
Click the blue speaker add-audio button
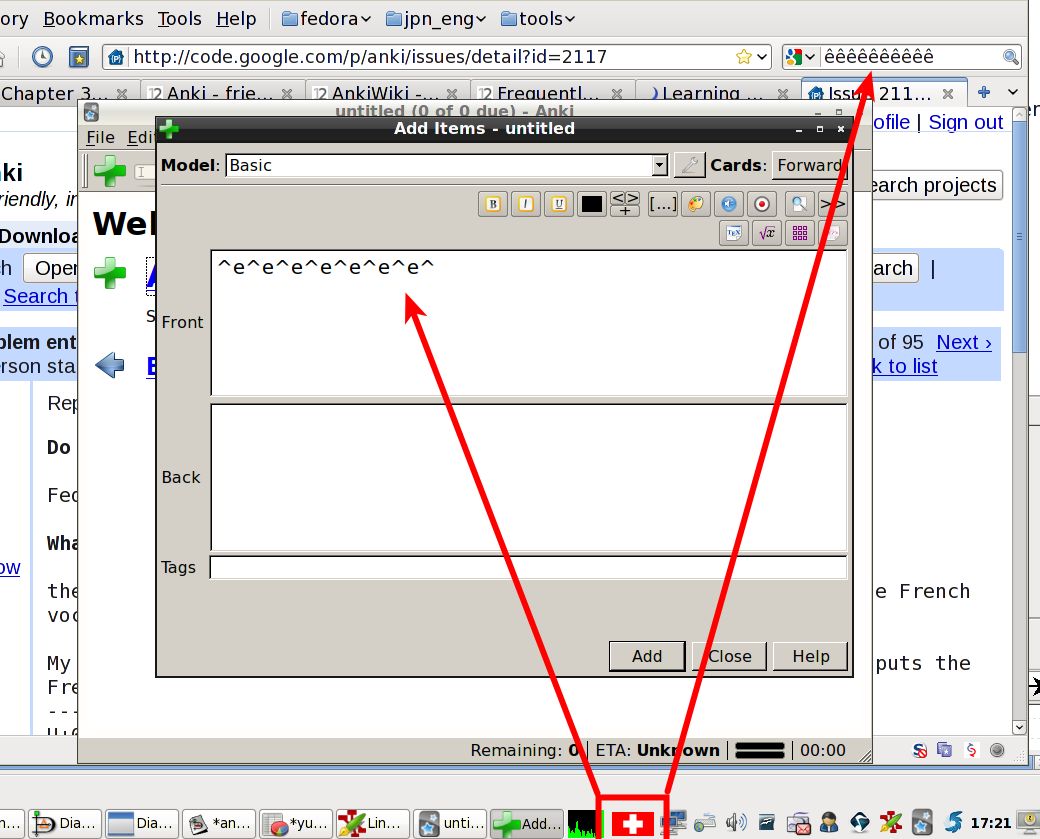click(729, 204)
